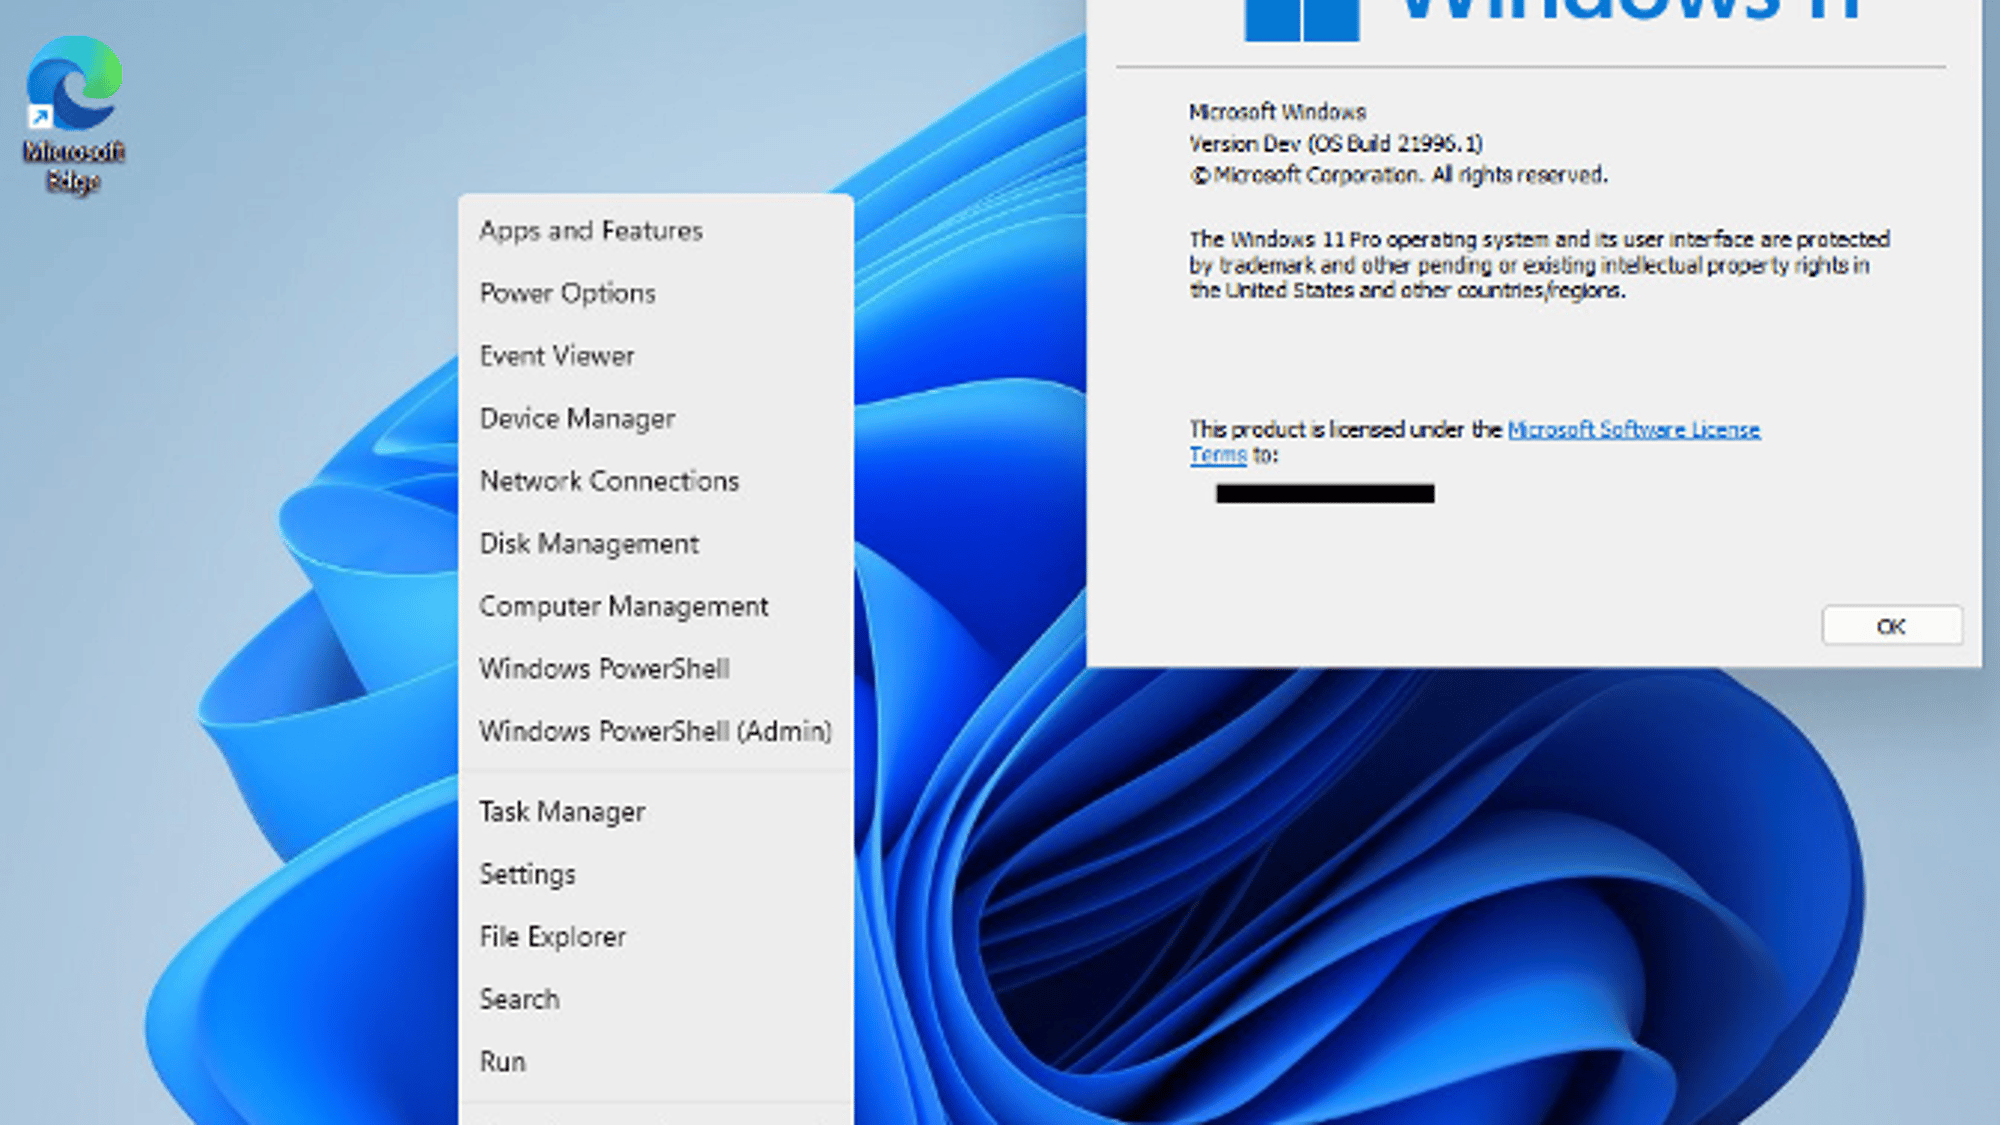Start Windows PowerShell
2000x1125 pixels.
(604, 669)
